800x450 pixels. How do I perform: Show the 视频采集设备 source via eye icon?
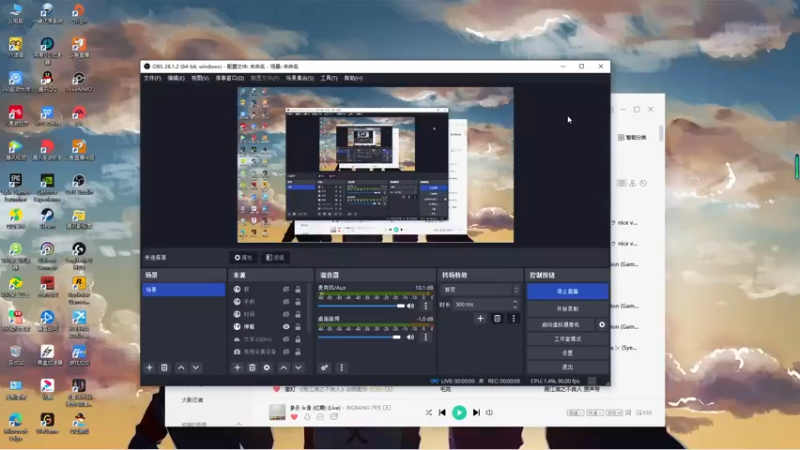(x=286, y=352)
